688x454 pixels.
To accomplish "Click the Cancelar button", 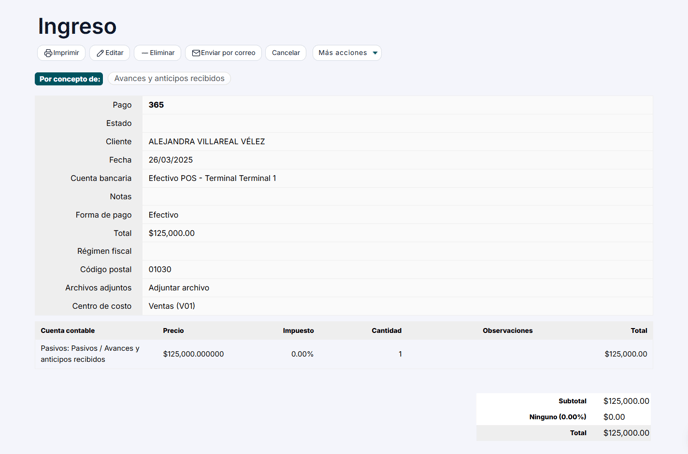I will 286,53.
